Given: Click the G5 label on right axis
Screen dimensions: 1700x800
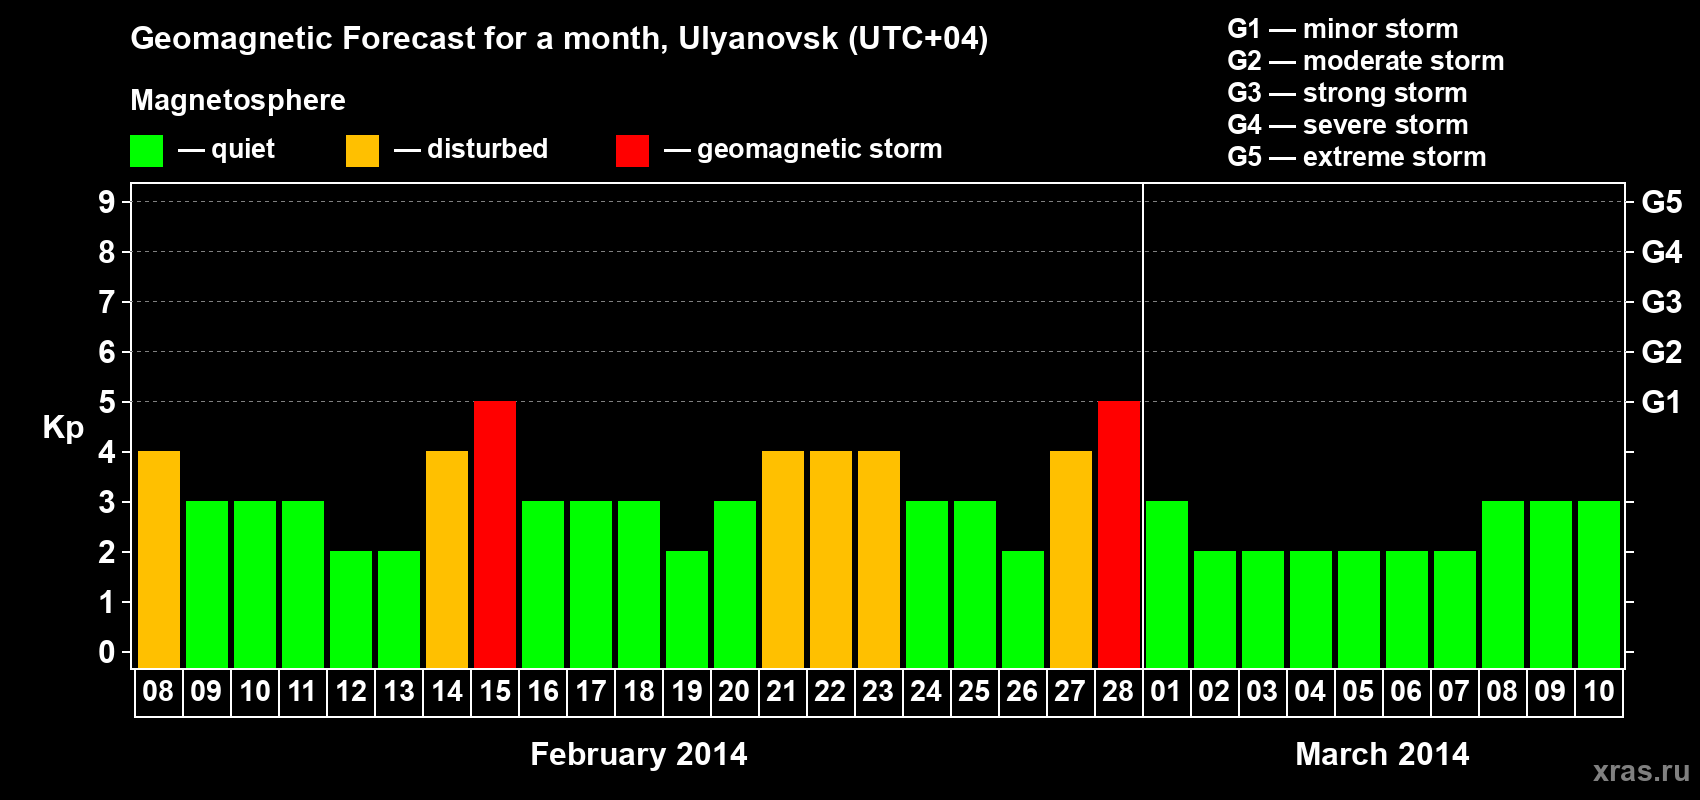Looking at the screenshot, I should coord(1661,202).
